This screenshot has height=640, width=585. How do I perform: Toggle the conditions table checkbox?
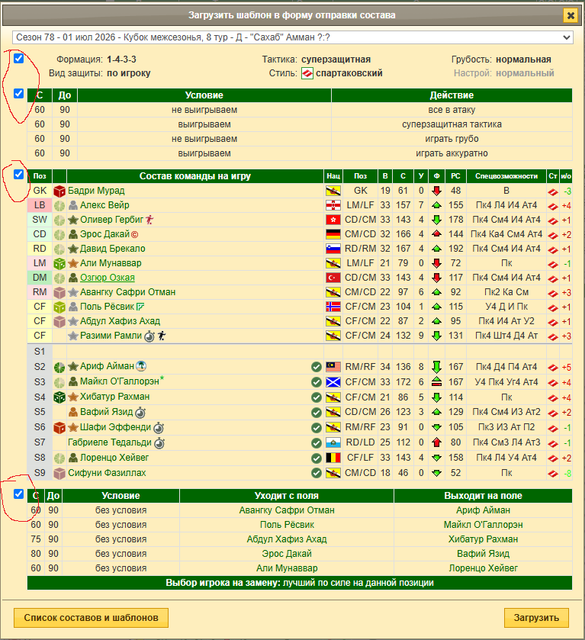click(19, 93)
